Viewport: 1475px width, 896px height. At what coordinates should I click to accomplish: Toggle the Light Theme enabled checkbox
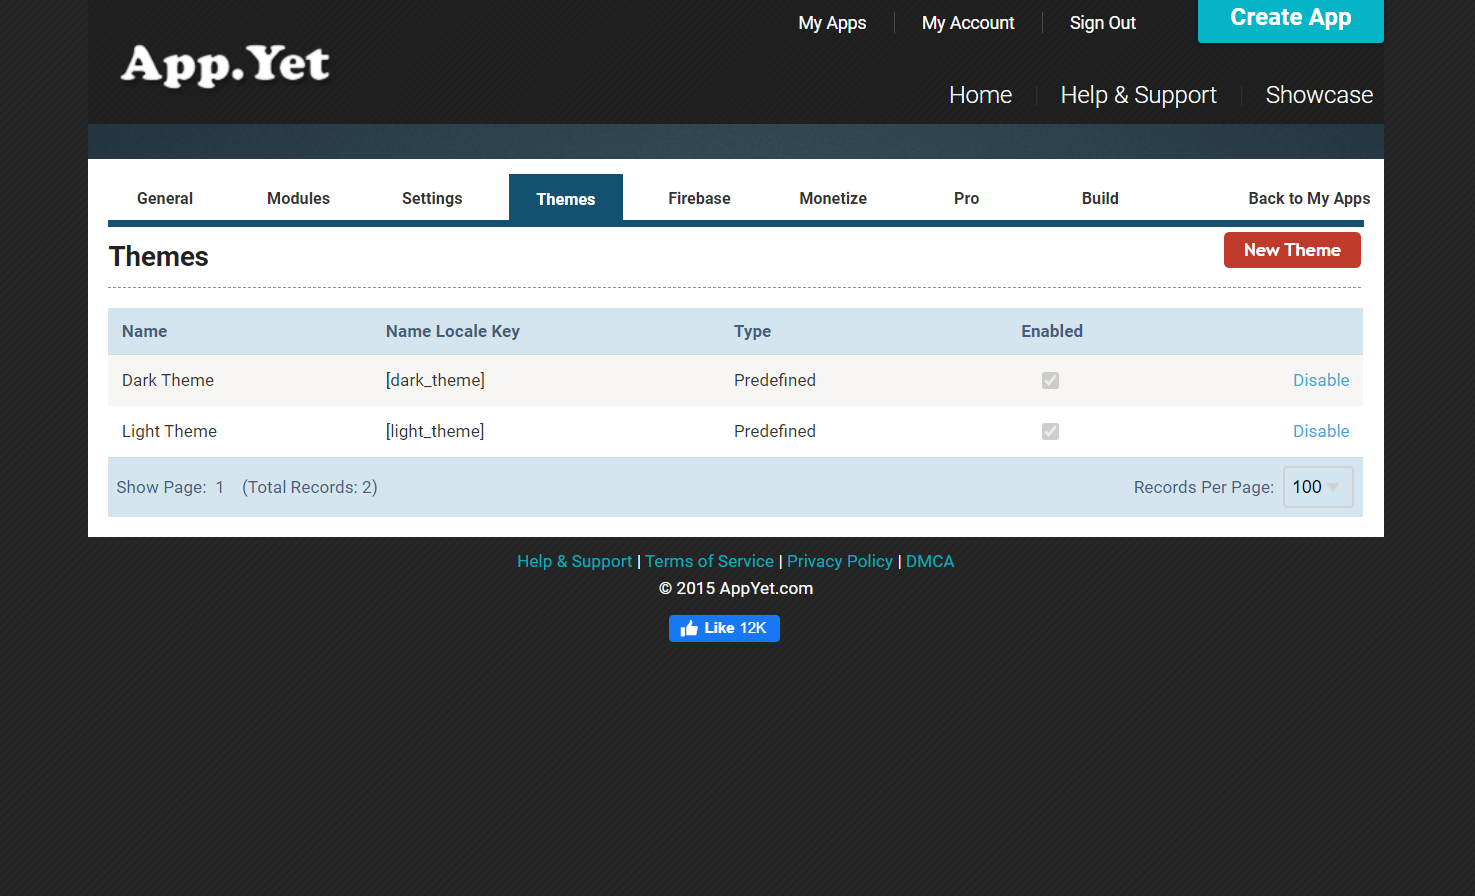point(1050,431)
